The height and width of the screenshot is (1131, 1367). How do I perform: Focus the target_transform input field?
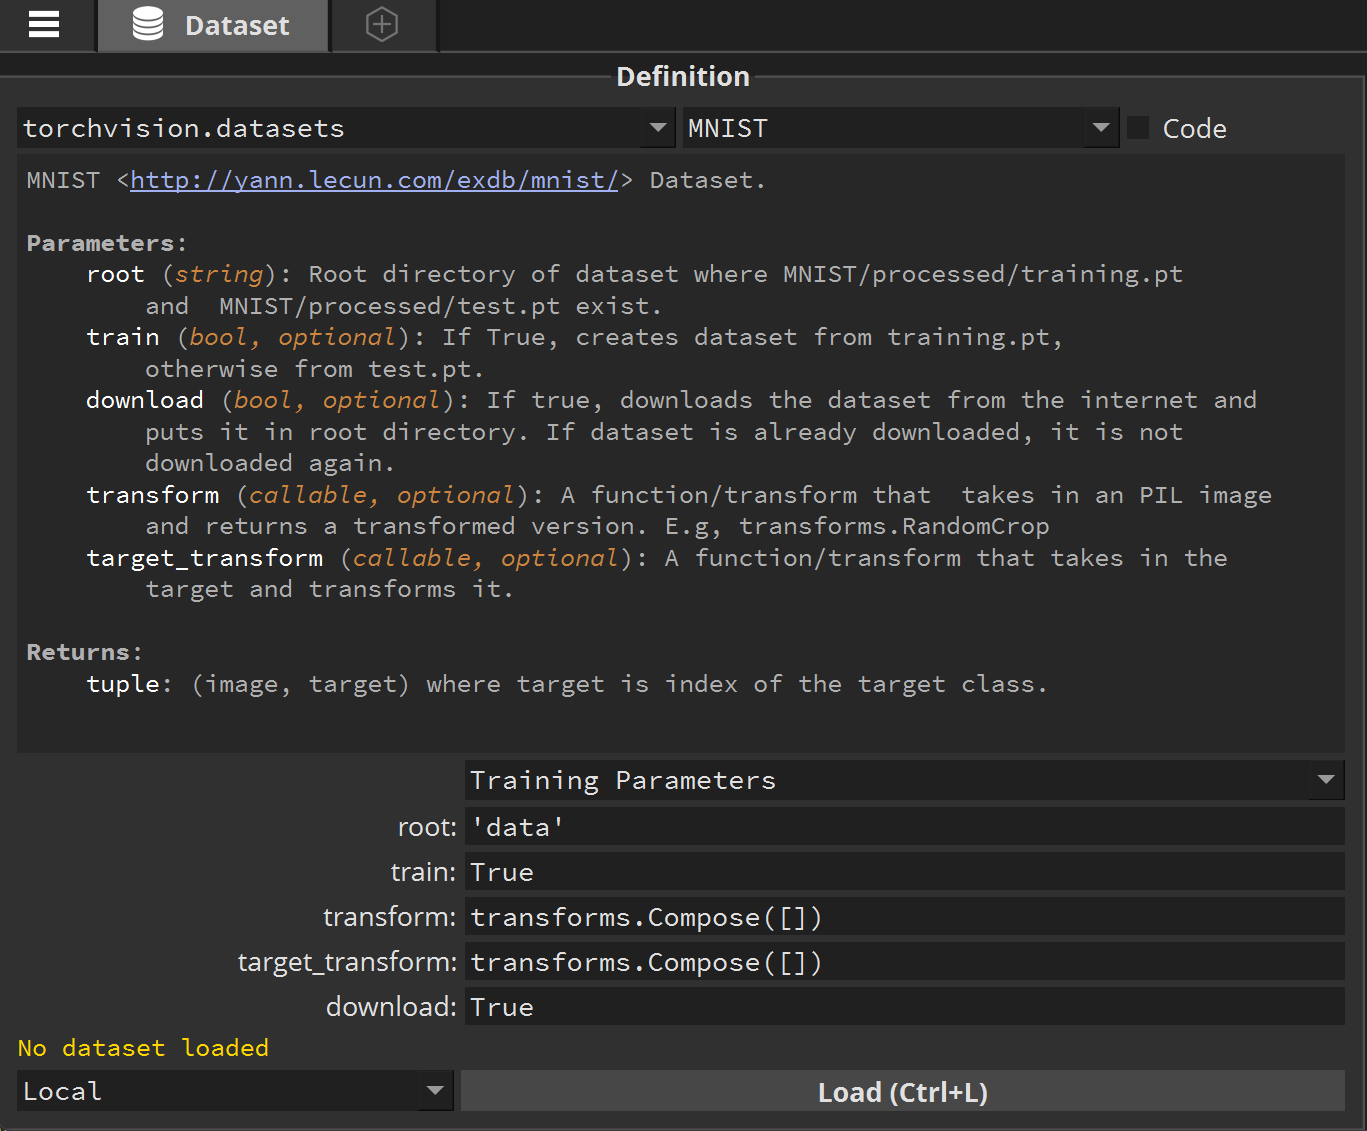click(904, 962)
